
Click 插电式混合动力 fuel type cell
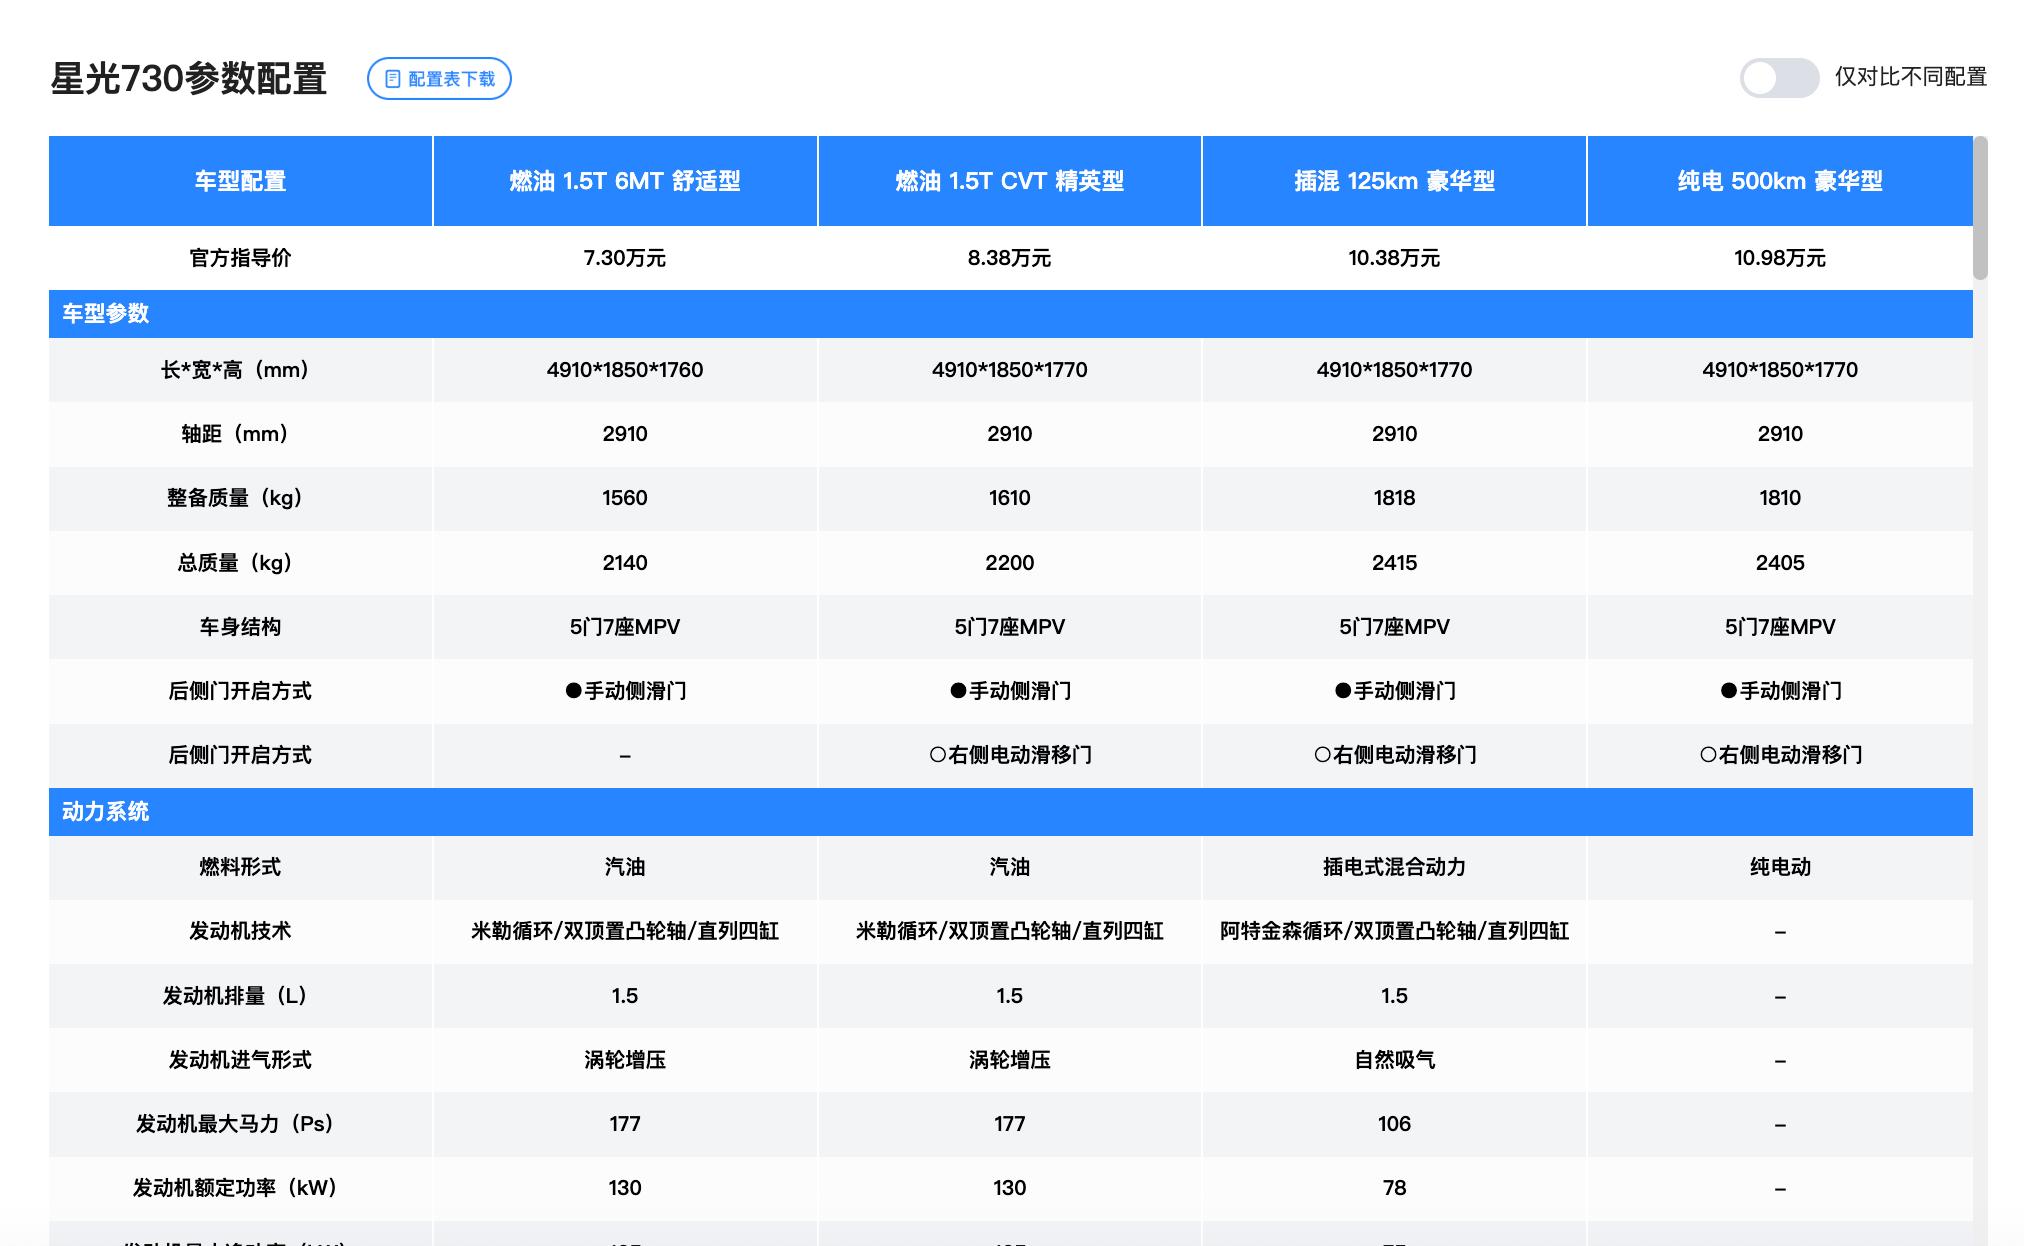pos(1394,867)
